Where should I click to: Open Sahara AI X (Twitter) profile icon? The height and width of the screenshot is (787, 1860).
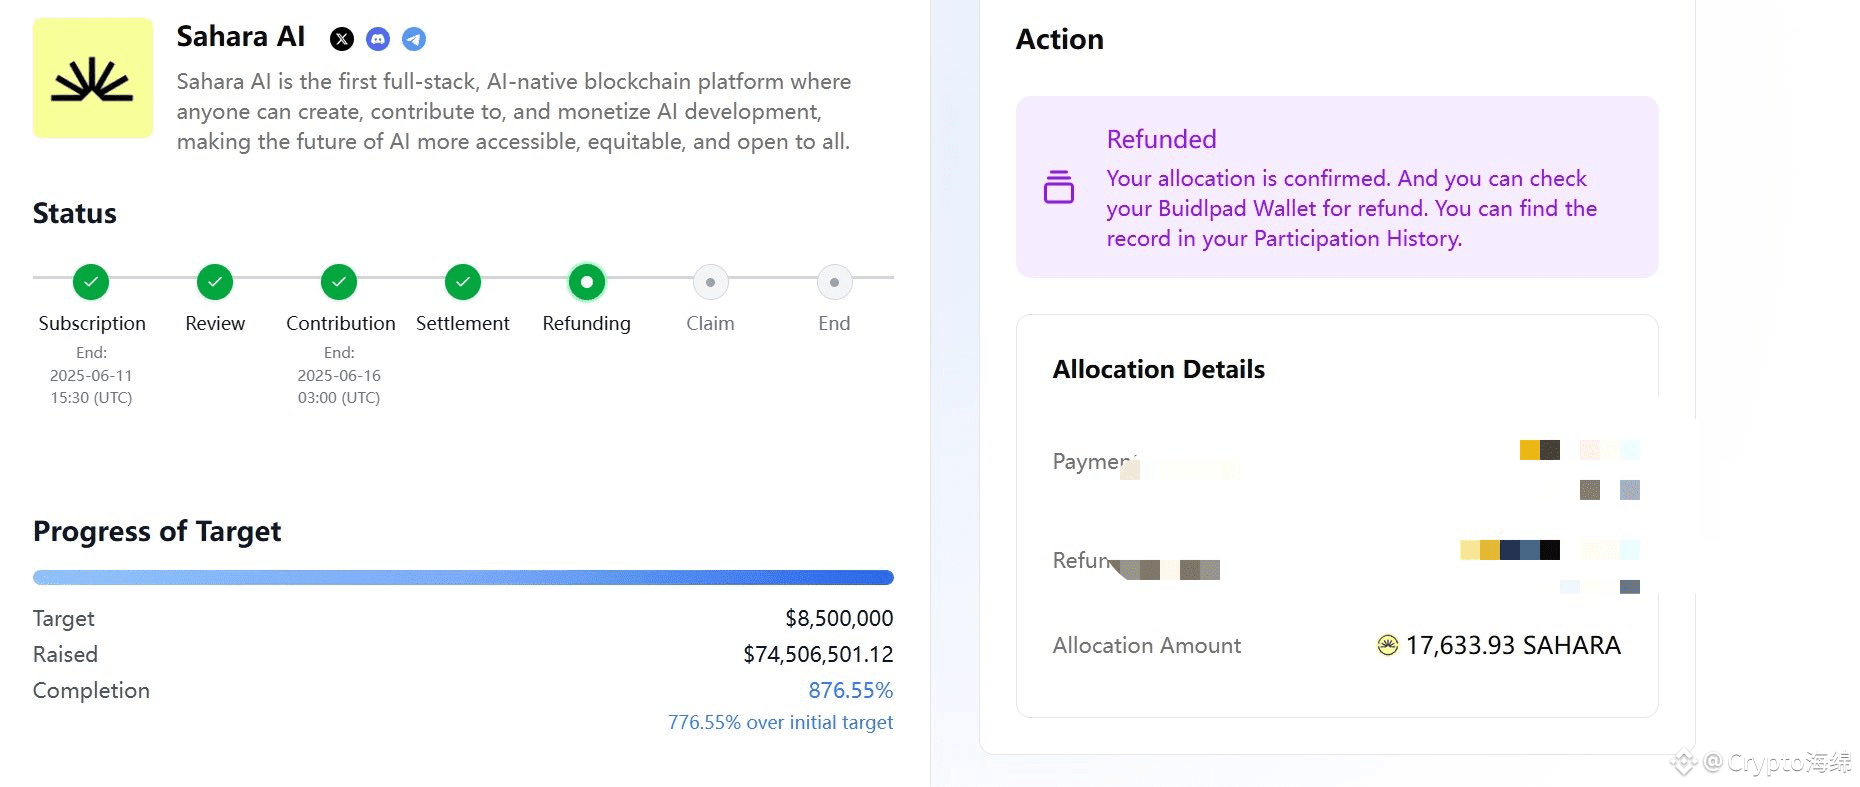342,39
